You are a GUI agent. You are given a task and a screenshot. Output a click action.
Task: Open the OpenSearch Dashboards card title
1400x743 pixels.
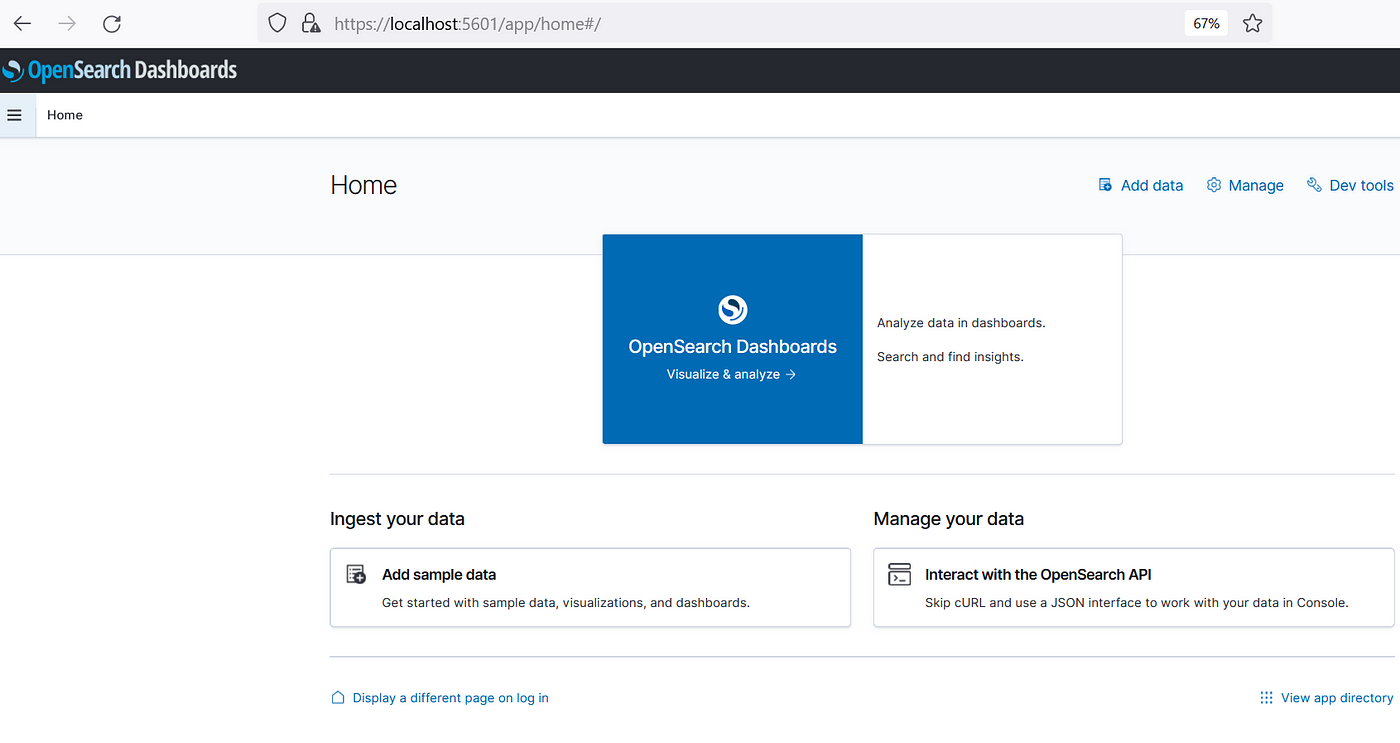point(733,347)
